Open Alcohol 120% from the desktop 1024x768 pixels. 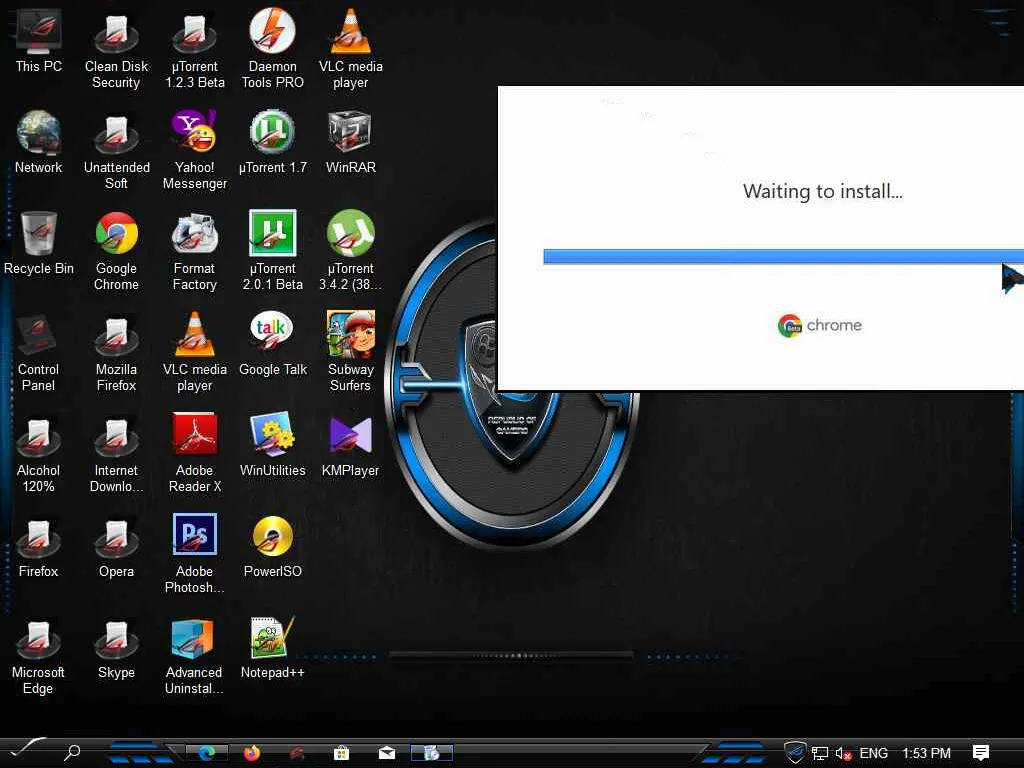point(39,454)
